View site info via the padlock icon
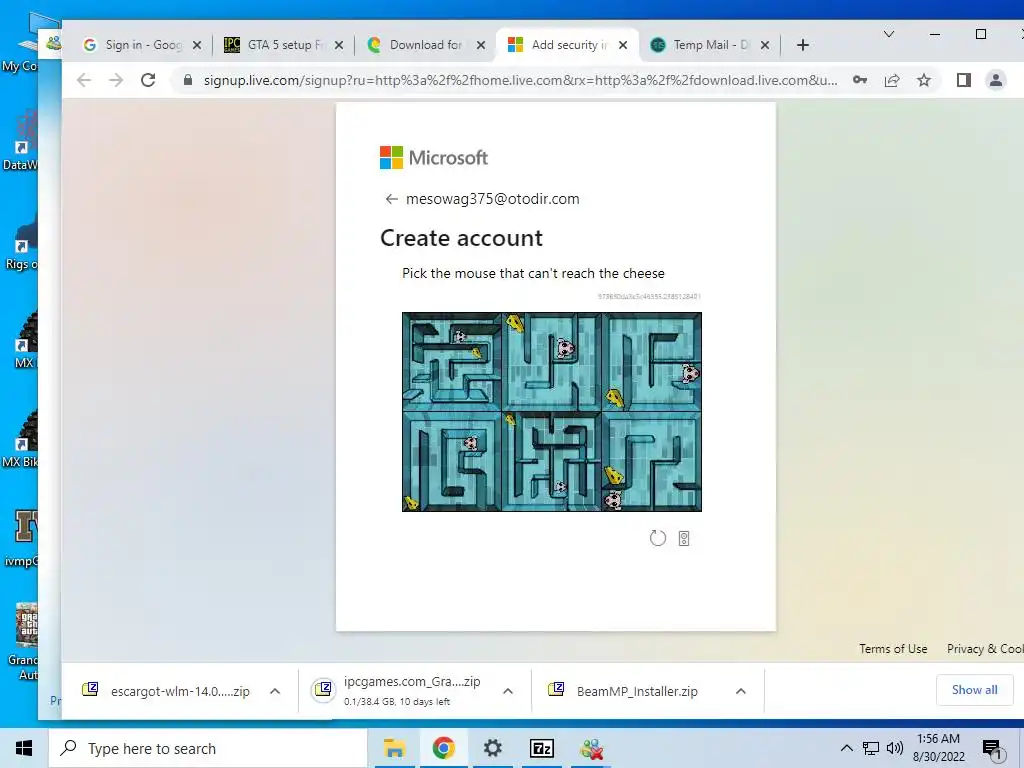Image resolution: width=1024 pixels, height=768 pixels. (x=188, y=80)
